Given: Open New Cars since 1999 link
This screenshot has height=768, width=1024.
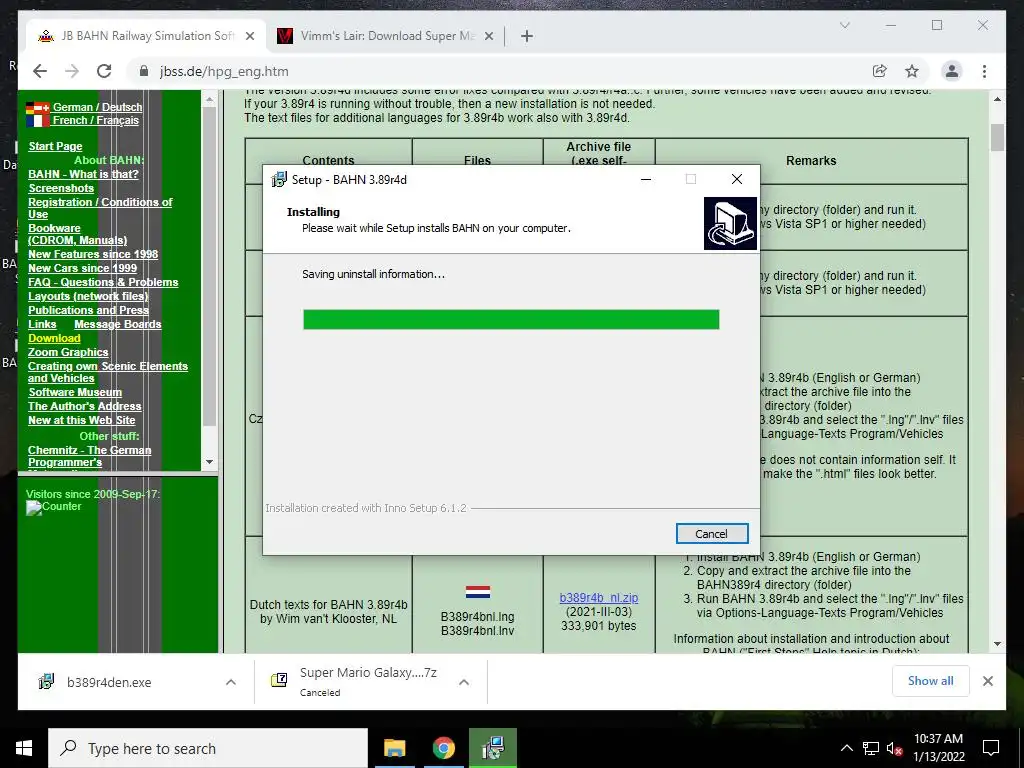Looking at the screenshot, I should click(x=82, y=268).
